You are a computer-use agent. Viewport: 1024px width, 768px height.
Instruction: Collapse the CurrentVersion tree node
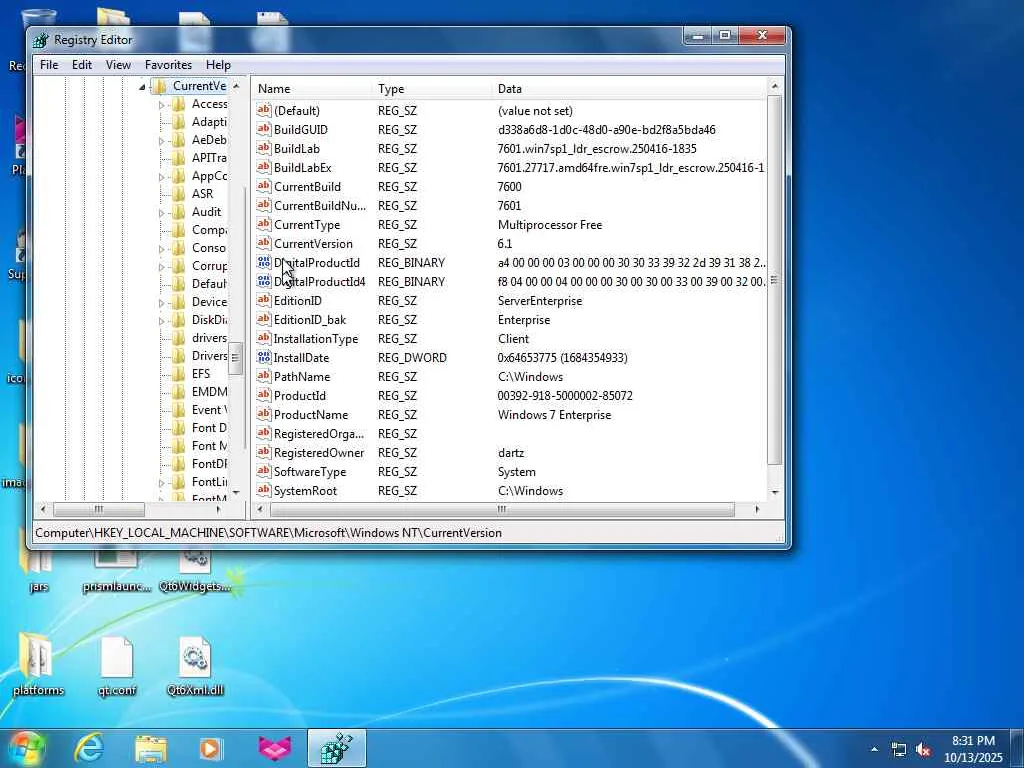tap(142, 87)
